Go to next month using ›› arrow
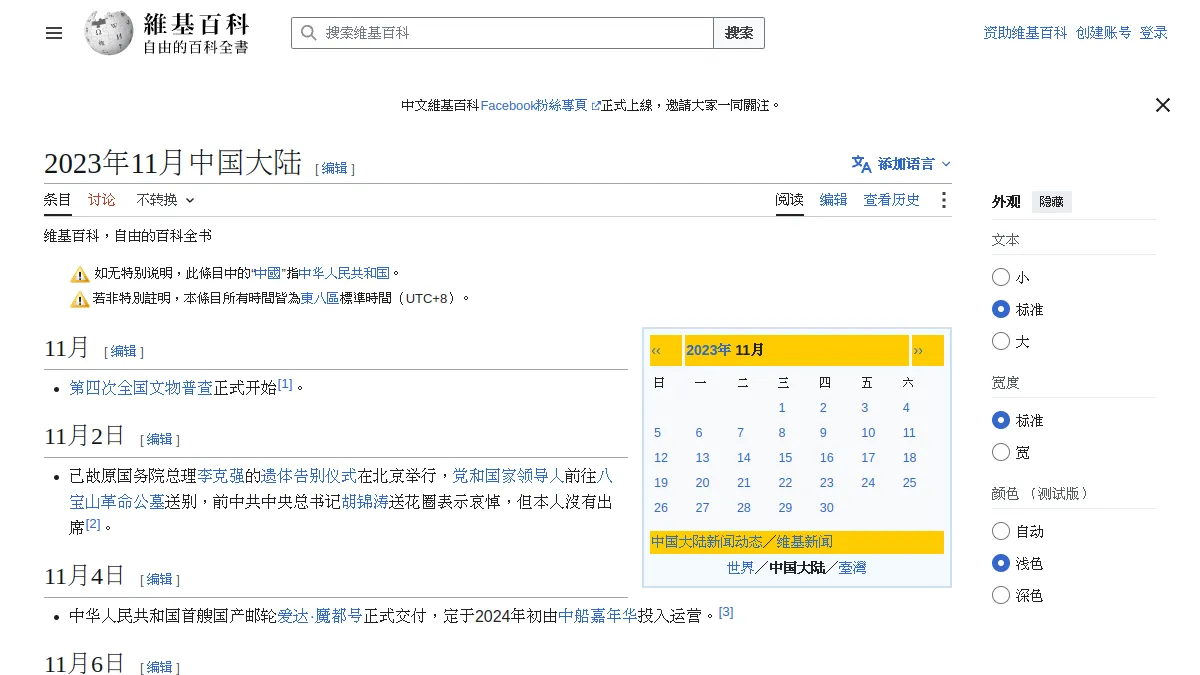Viewport: 1200px width, 675px height. pyautogui.click(x=918, y=350)
